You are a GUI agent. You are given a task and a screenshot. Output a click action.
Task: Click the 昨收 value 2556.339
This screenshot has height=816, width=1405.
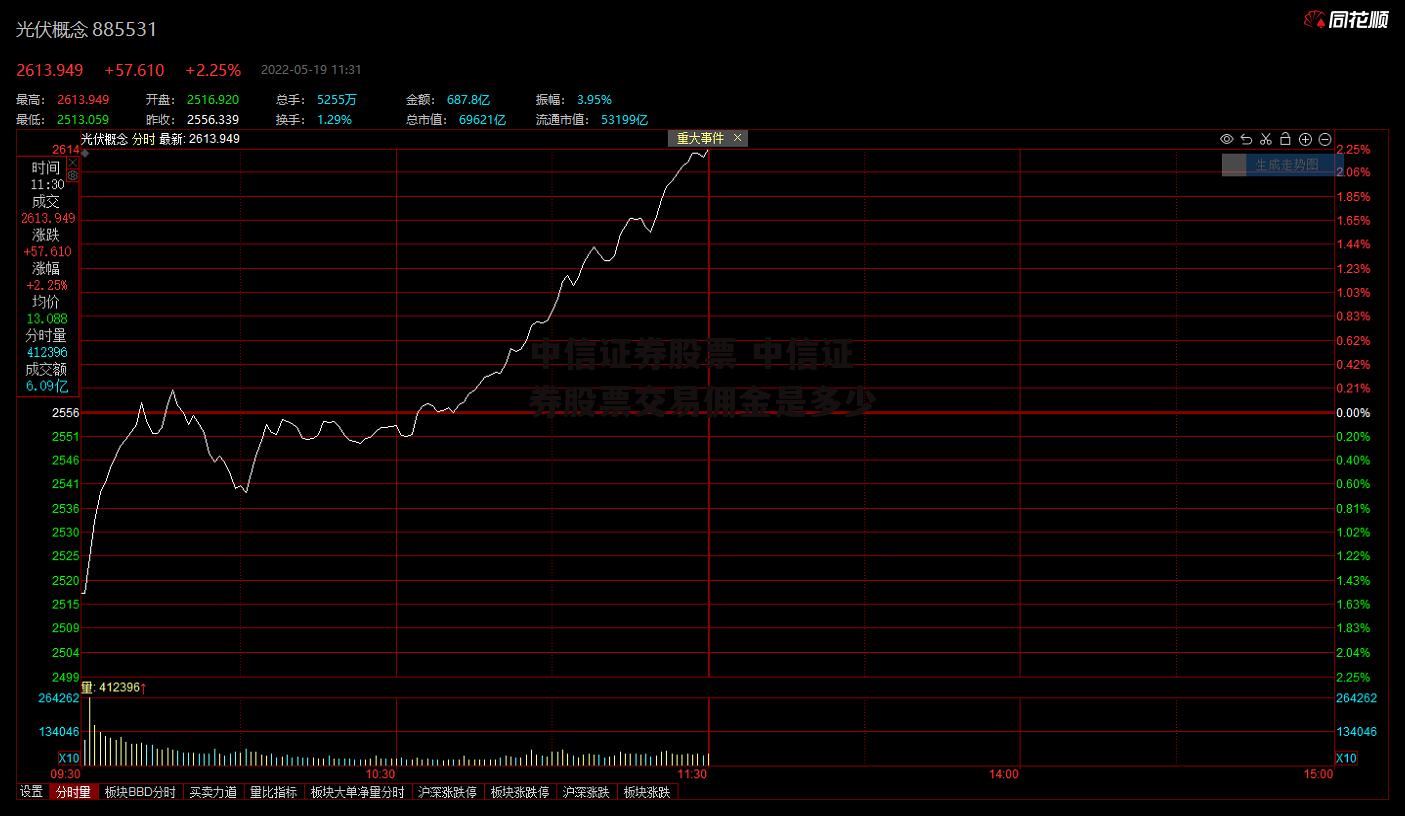click(213, 120)
